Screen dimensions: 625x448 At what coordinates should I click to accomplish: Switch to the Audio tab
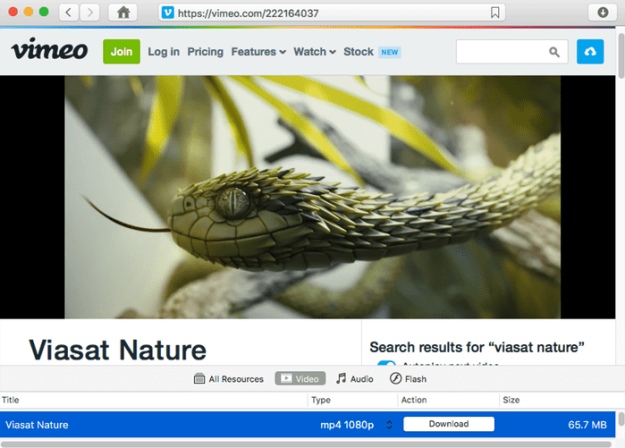[355, 379]
